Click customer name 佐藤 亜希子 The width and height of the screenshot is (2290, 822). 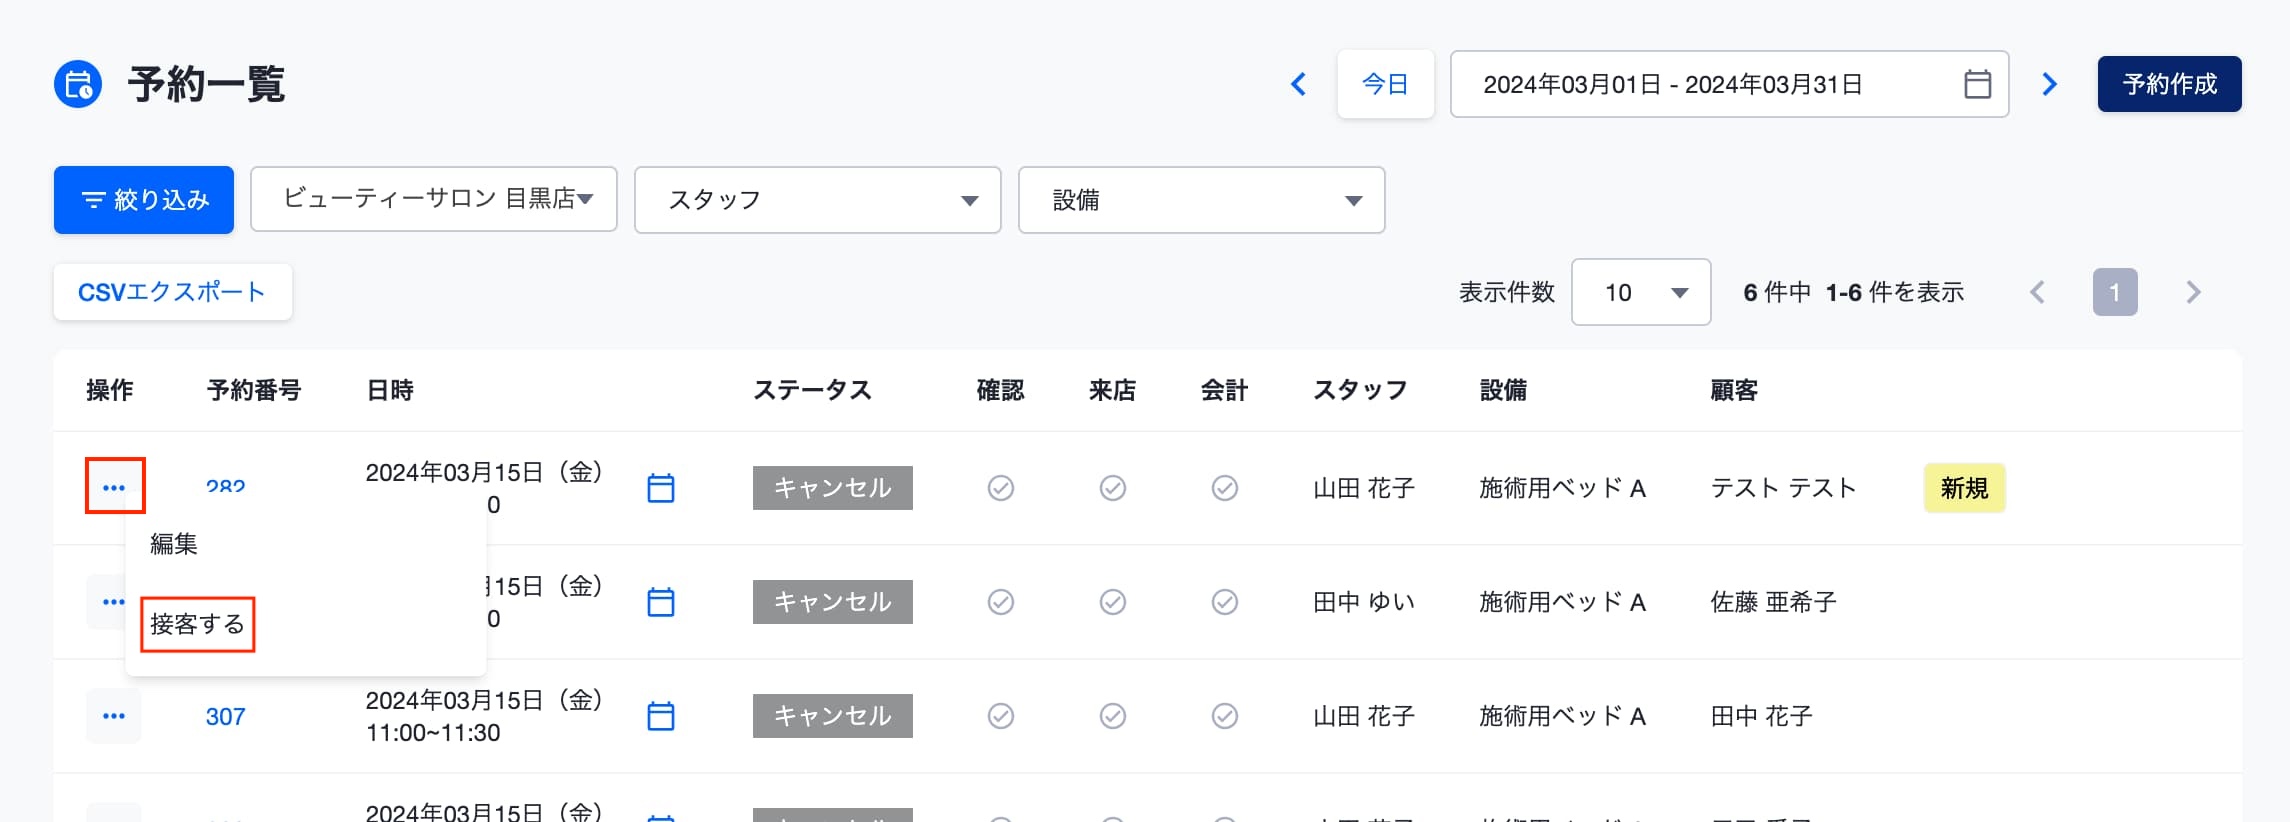1774,602
